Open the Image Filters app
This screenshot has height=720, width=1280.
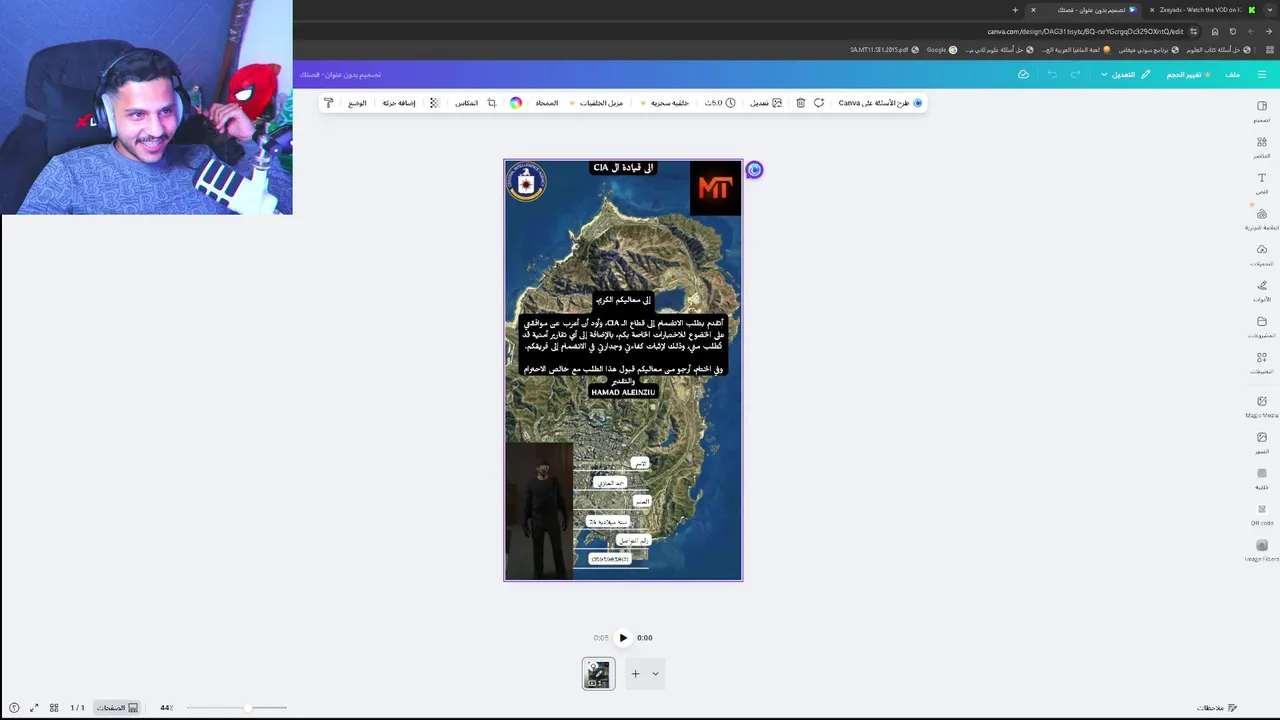[1262, 551]
